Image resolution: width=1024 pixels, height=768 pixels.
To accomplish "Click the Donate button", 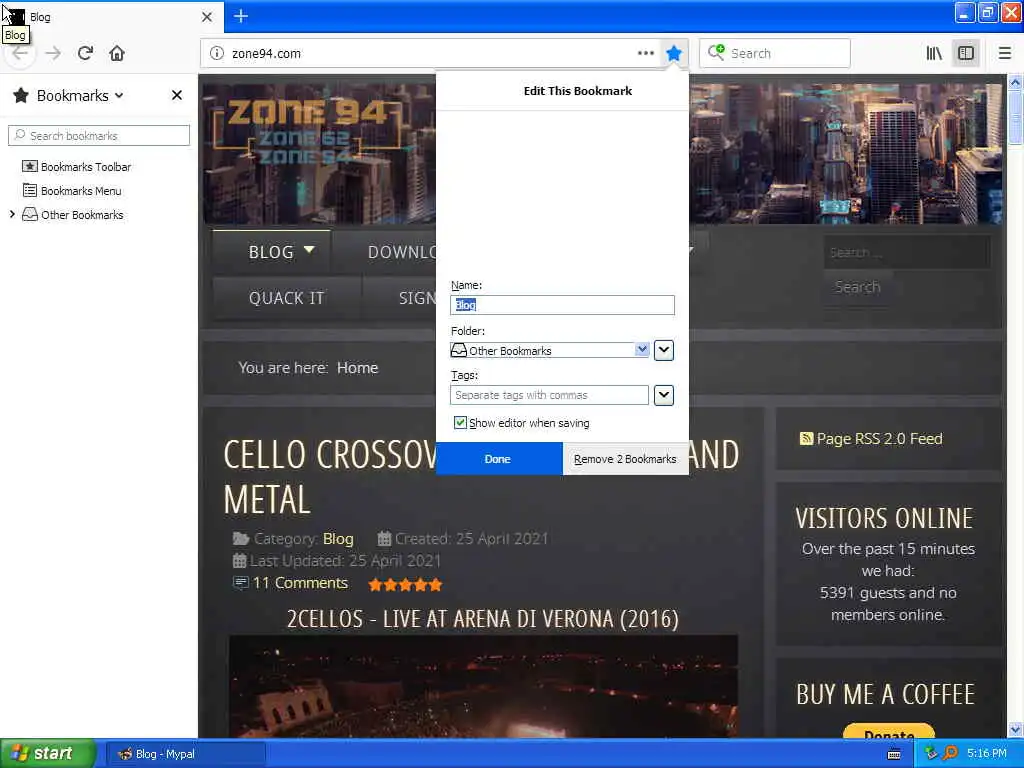I will (x=889, y=731).
